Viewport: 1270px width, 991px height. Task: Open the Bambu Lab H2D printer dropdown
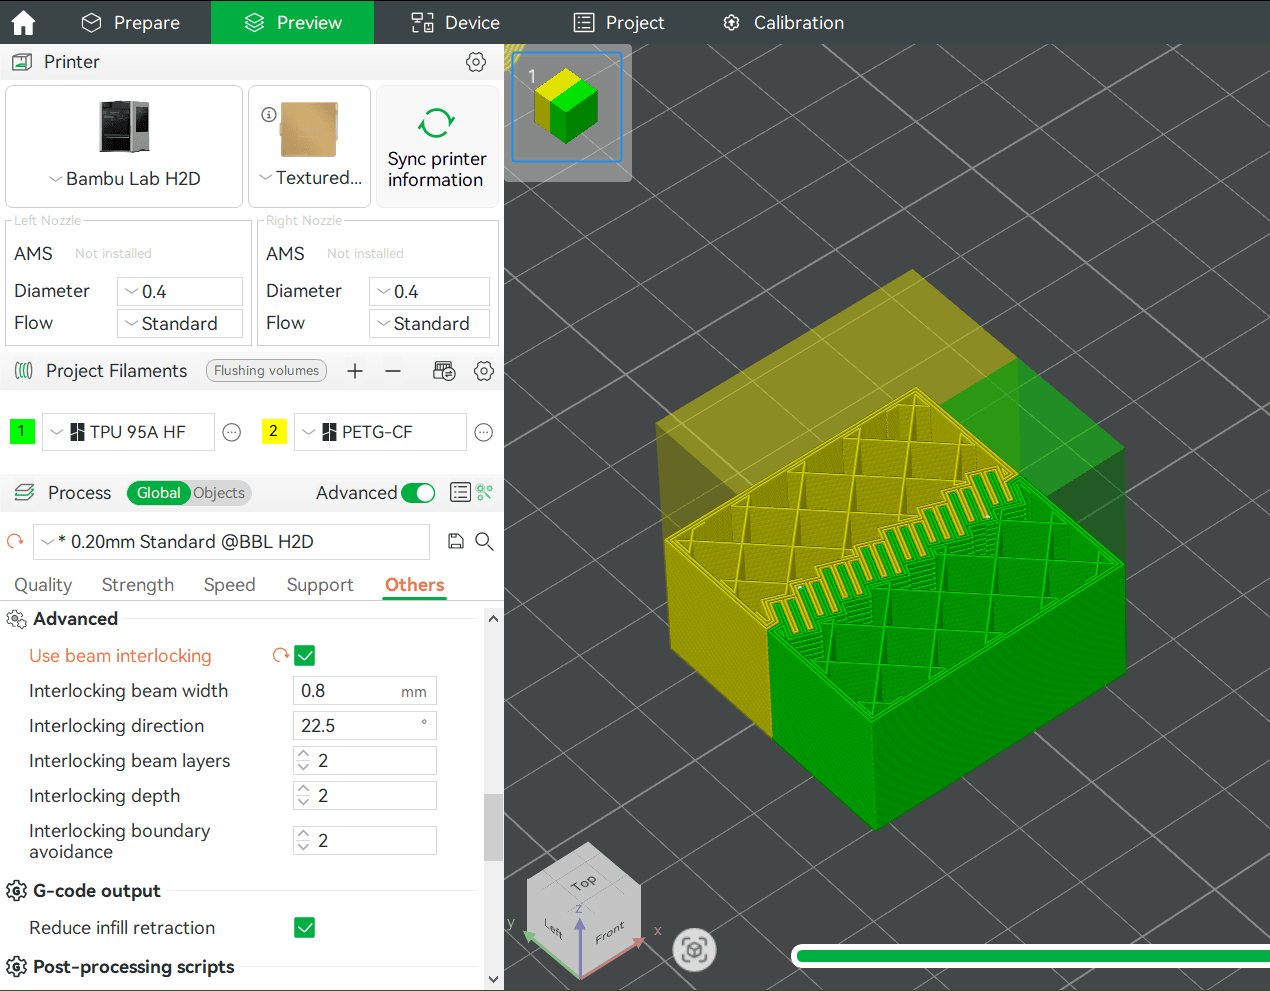(124, 179)
